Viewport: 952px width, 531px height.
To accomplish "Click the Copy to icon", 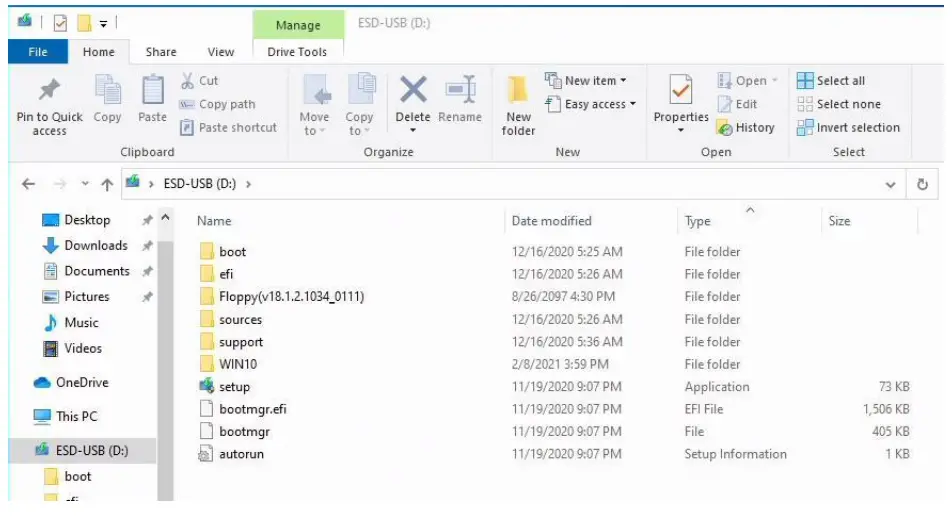I will click(361, 90).
